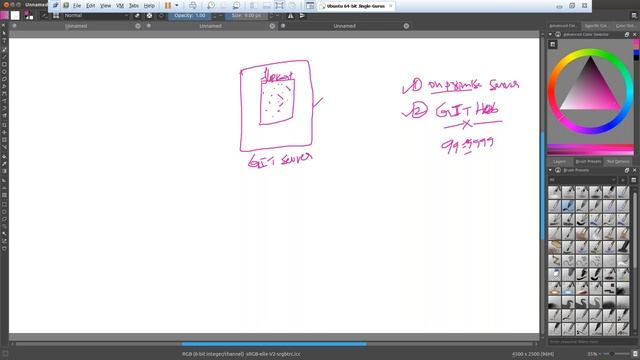Close the Brush Presets docker
The height and width of the screenshot is (360, 640).
(634, 170)
